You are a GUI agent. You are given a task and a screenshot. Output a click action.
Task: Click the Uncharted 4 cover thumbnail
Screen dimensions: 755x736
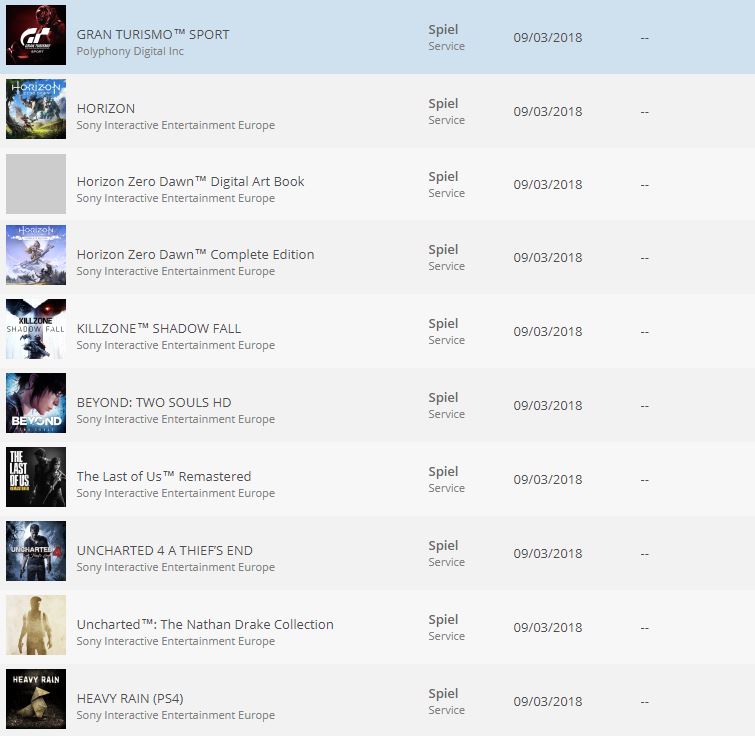36,551
